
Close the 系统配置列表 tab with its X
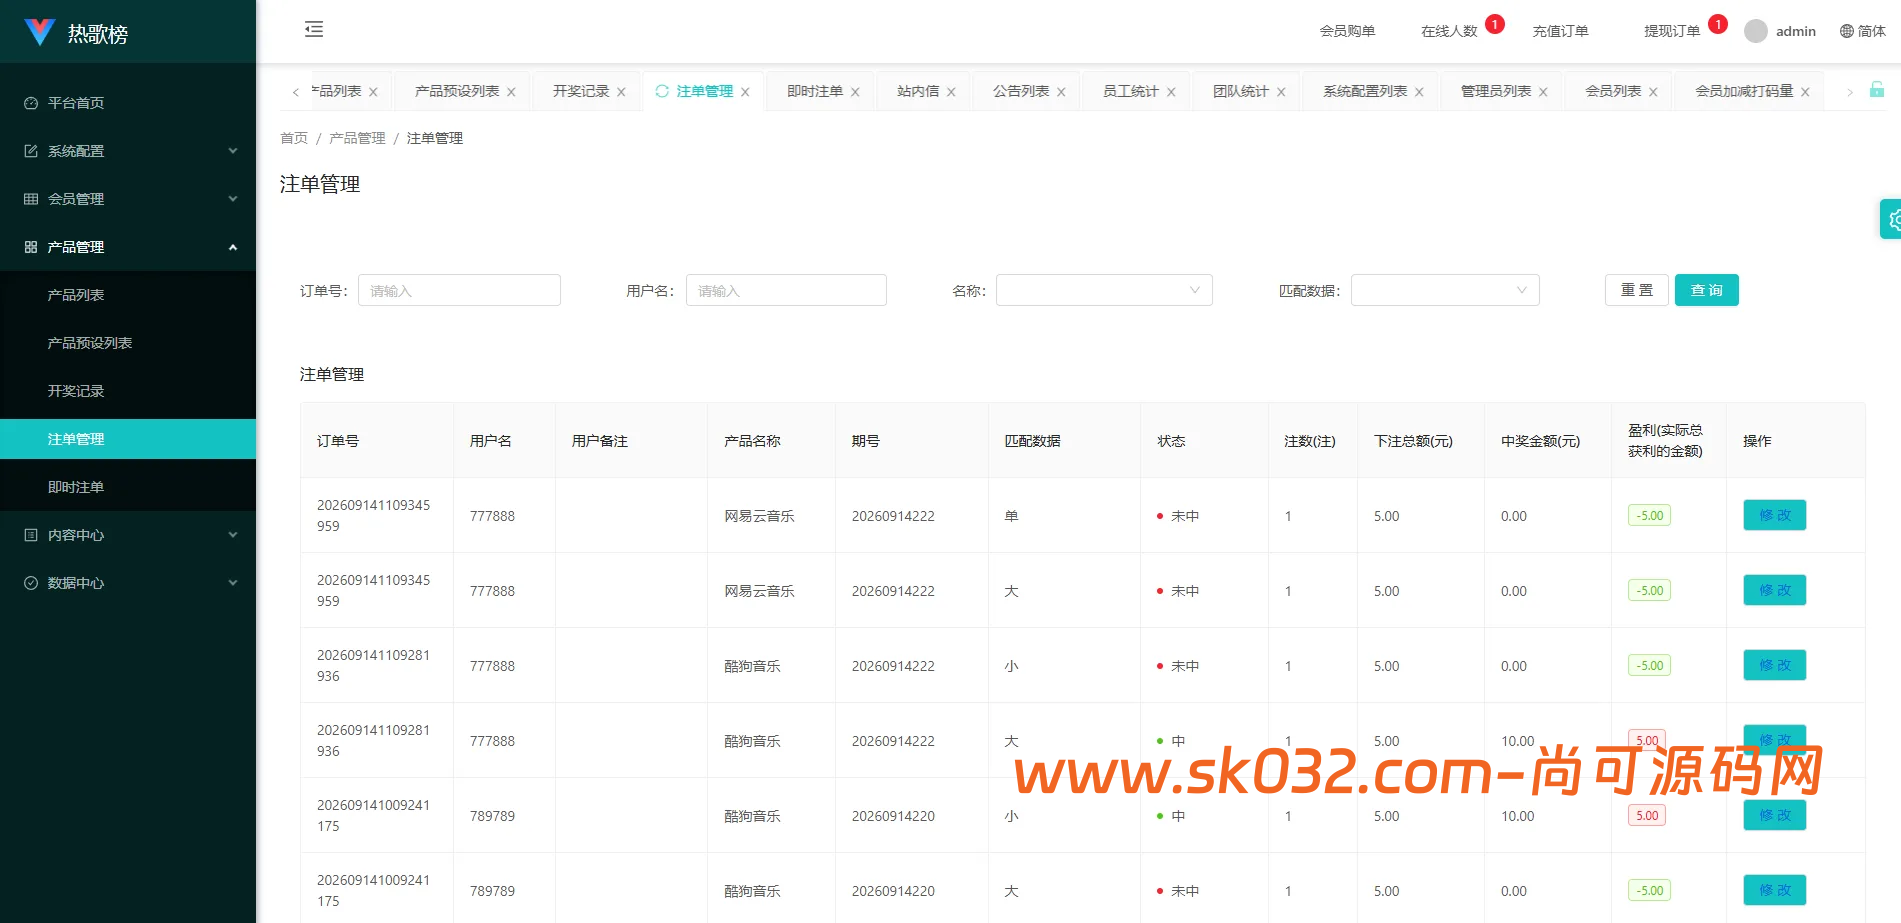[1419, 92]
